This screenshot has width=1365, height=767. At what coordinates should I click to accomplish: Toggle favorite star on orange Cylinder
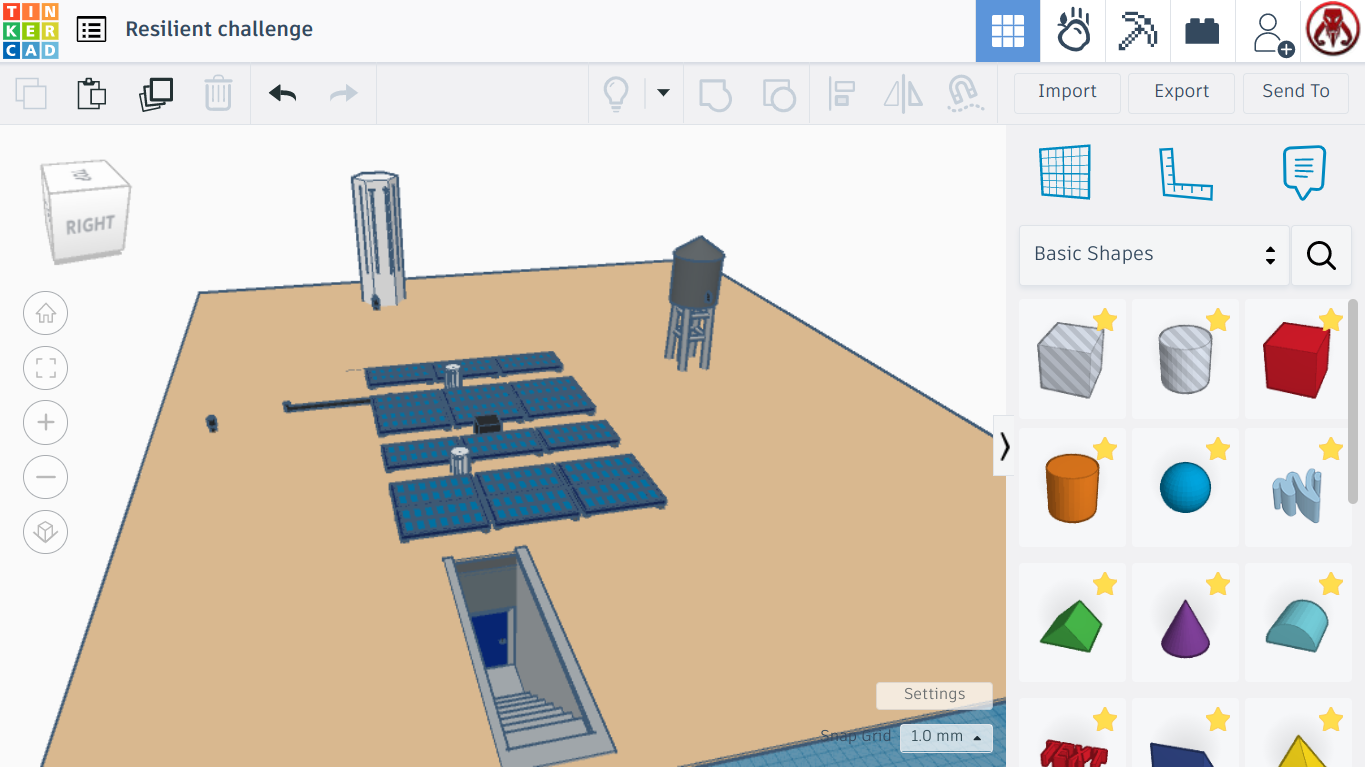pyautogui.click(x=1104, y=450)
